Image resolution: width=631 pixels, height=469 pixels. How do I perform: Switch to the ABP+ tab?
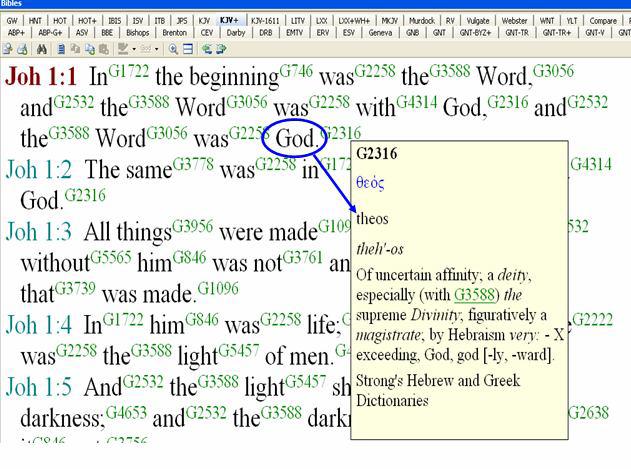(16, 33)
